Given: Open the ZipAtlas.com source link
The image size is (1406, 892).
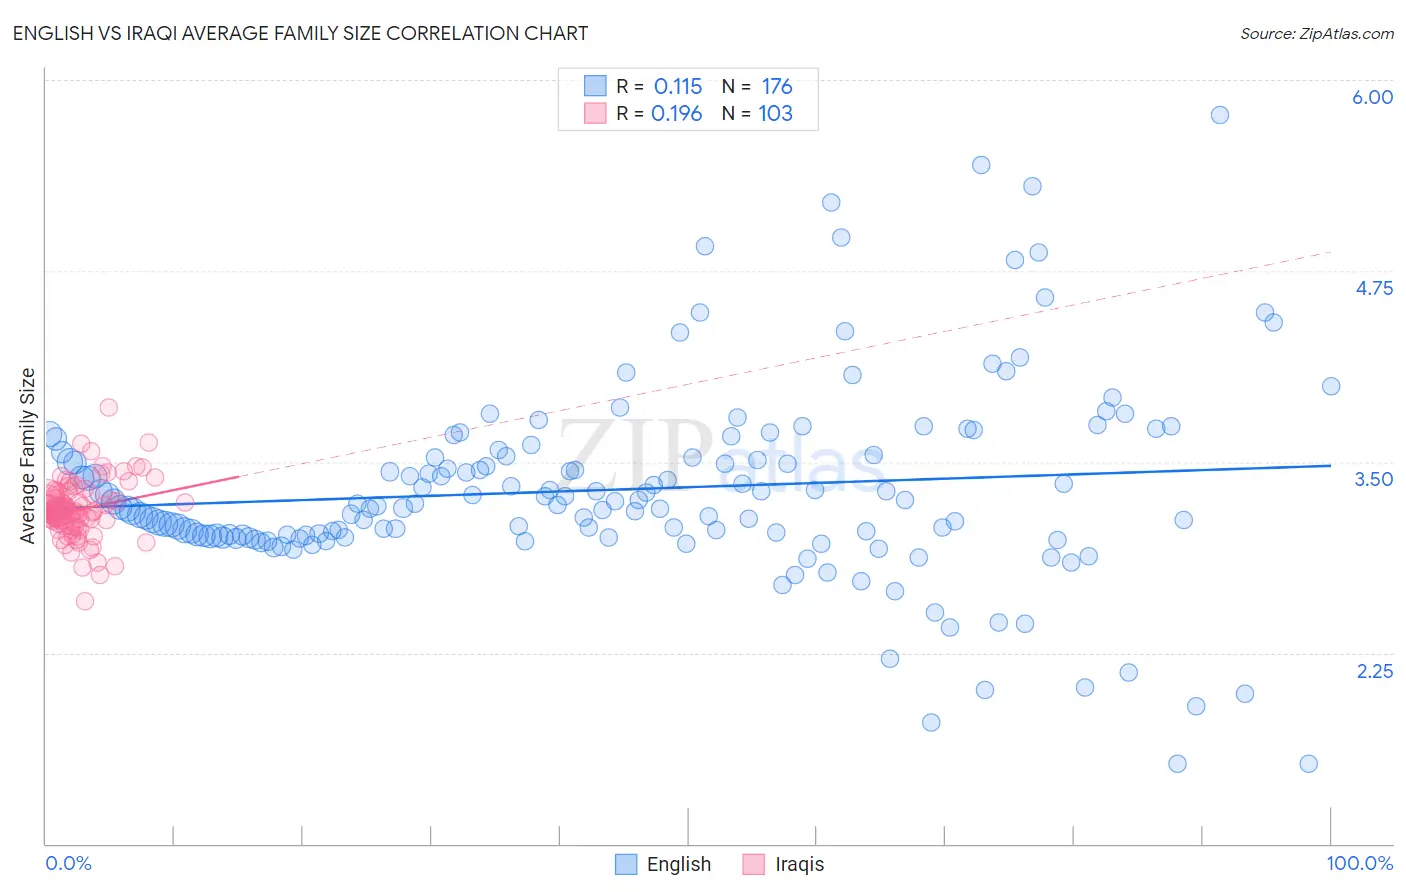Looking at the screenshot, I should [1317, 33].
